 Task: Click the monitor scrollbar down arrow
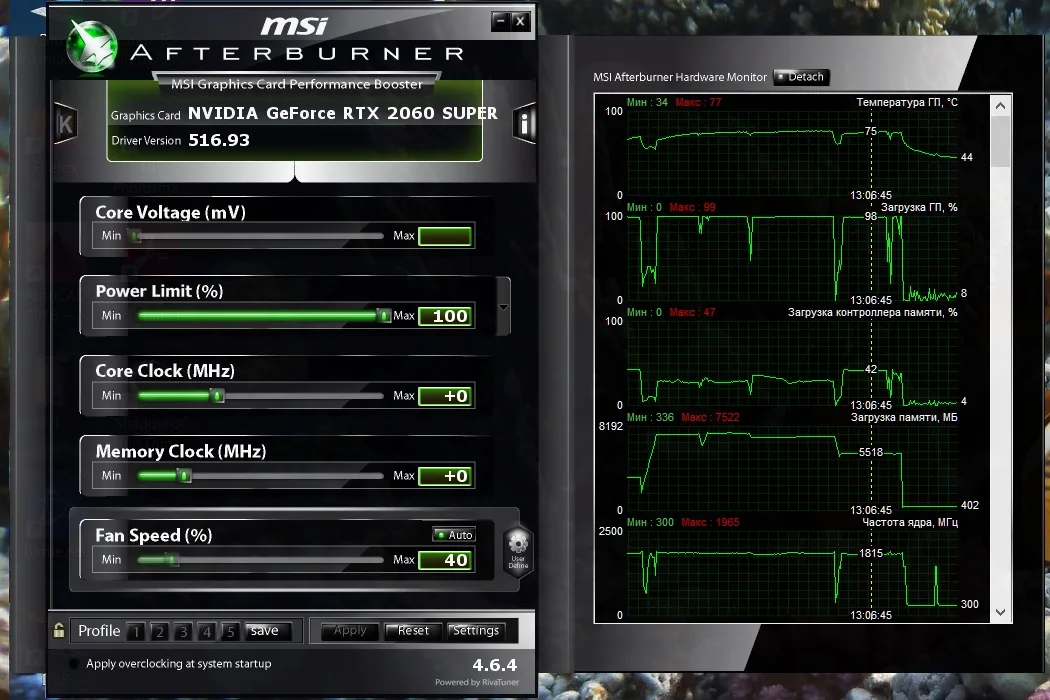1000,612
